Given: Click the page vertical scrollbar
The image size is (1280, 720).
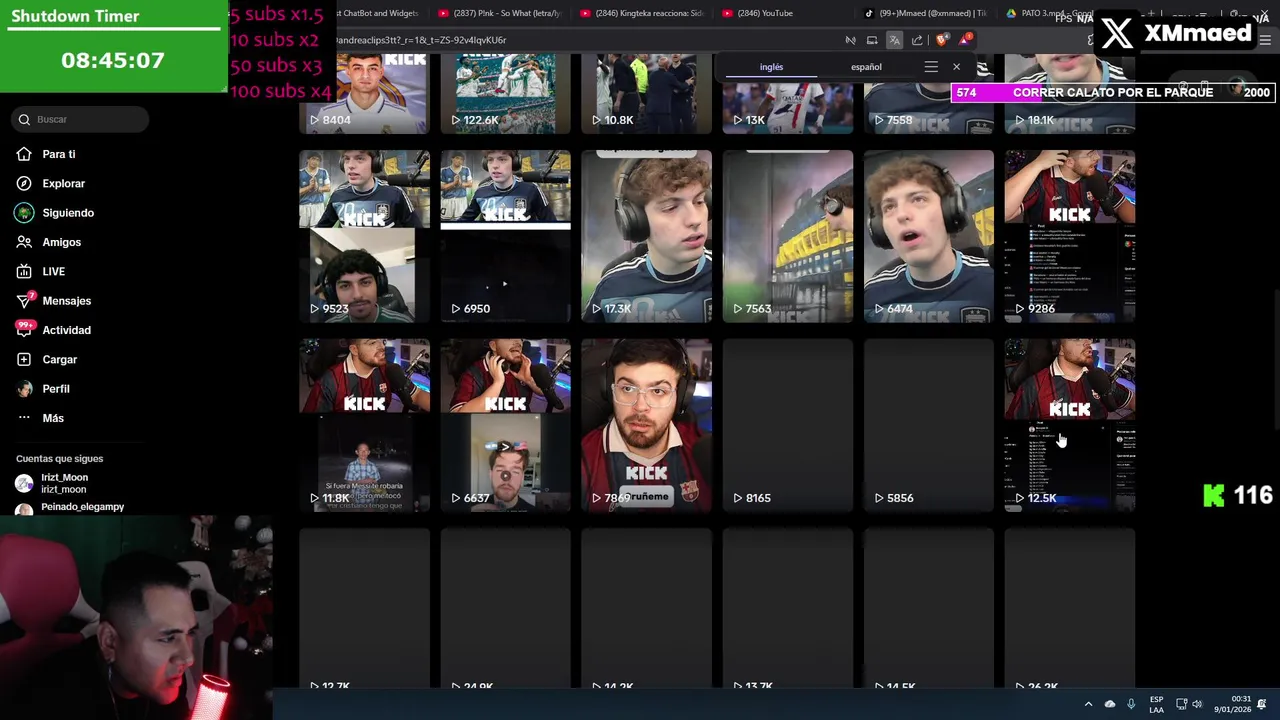Looking at the screenshot, I should click(x=1275, y=360).
